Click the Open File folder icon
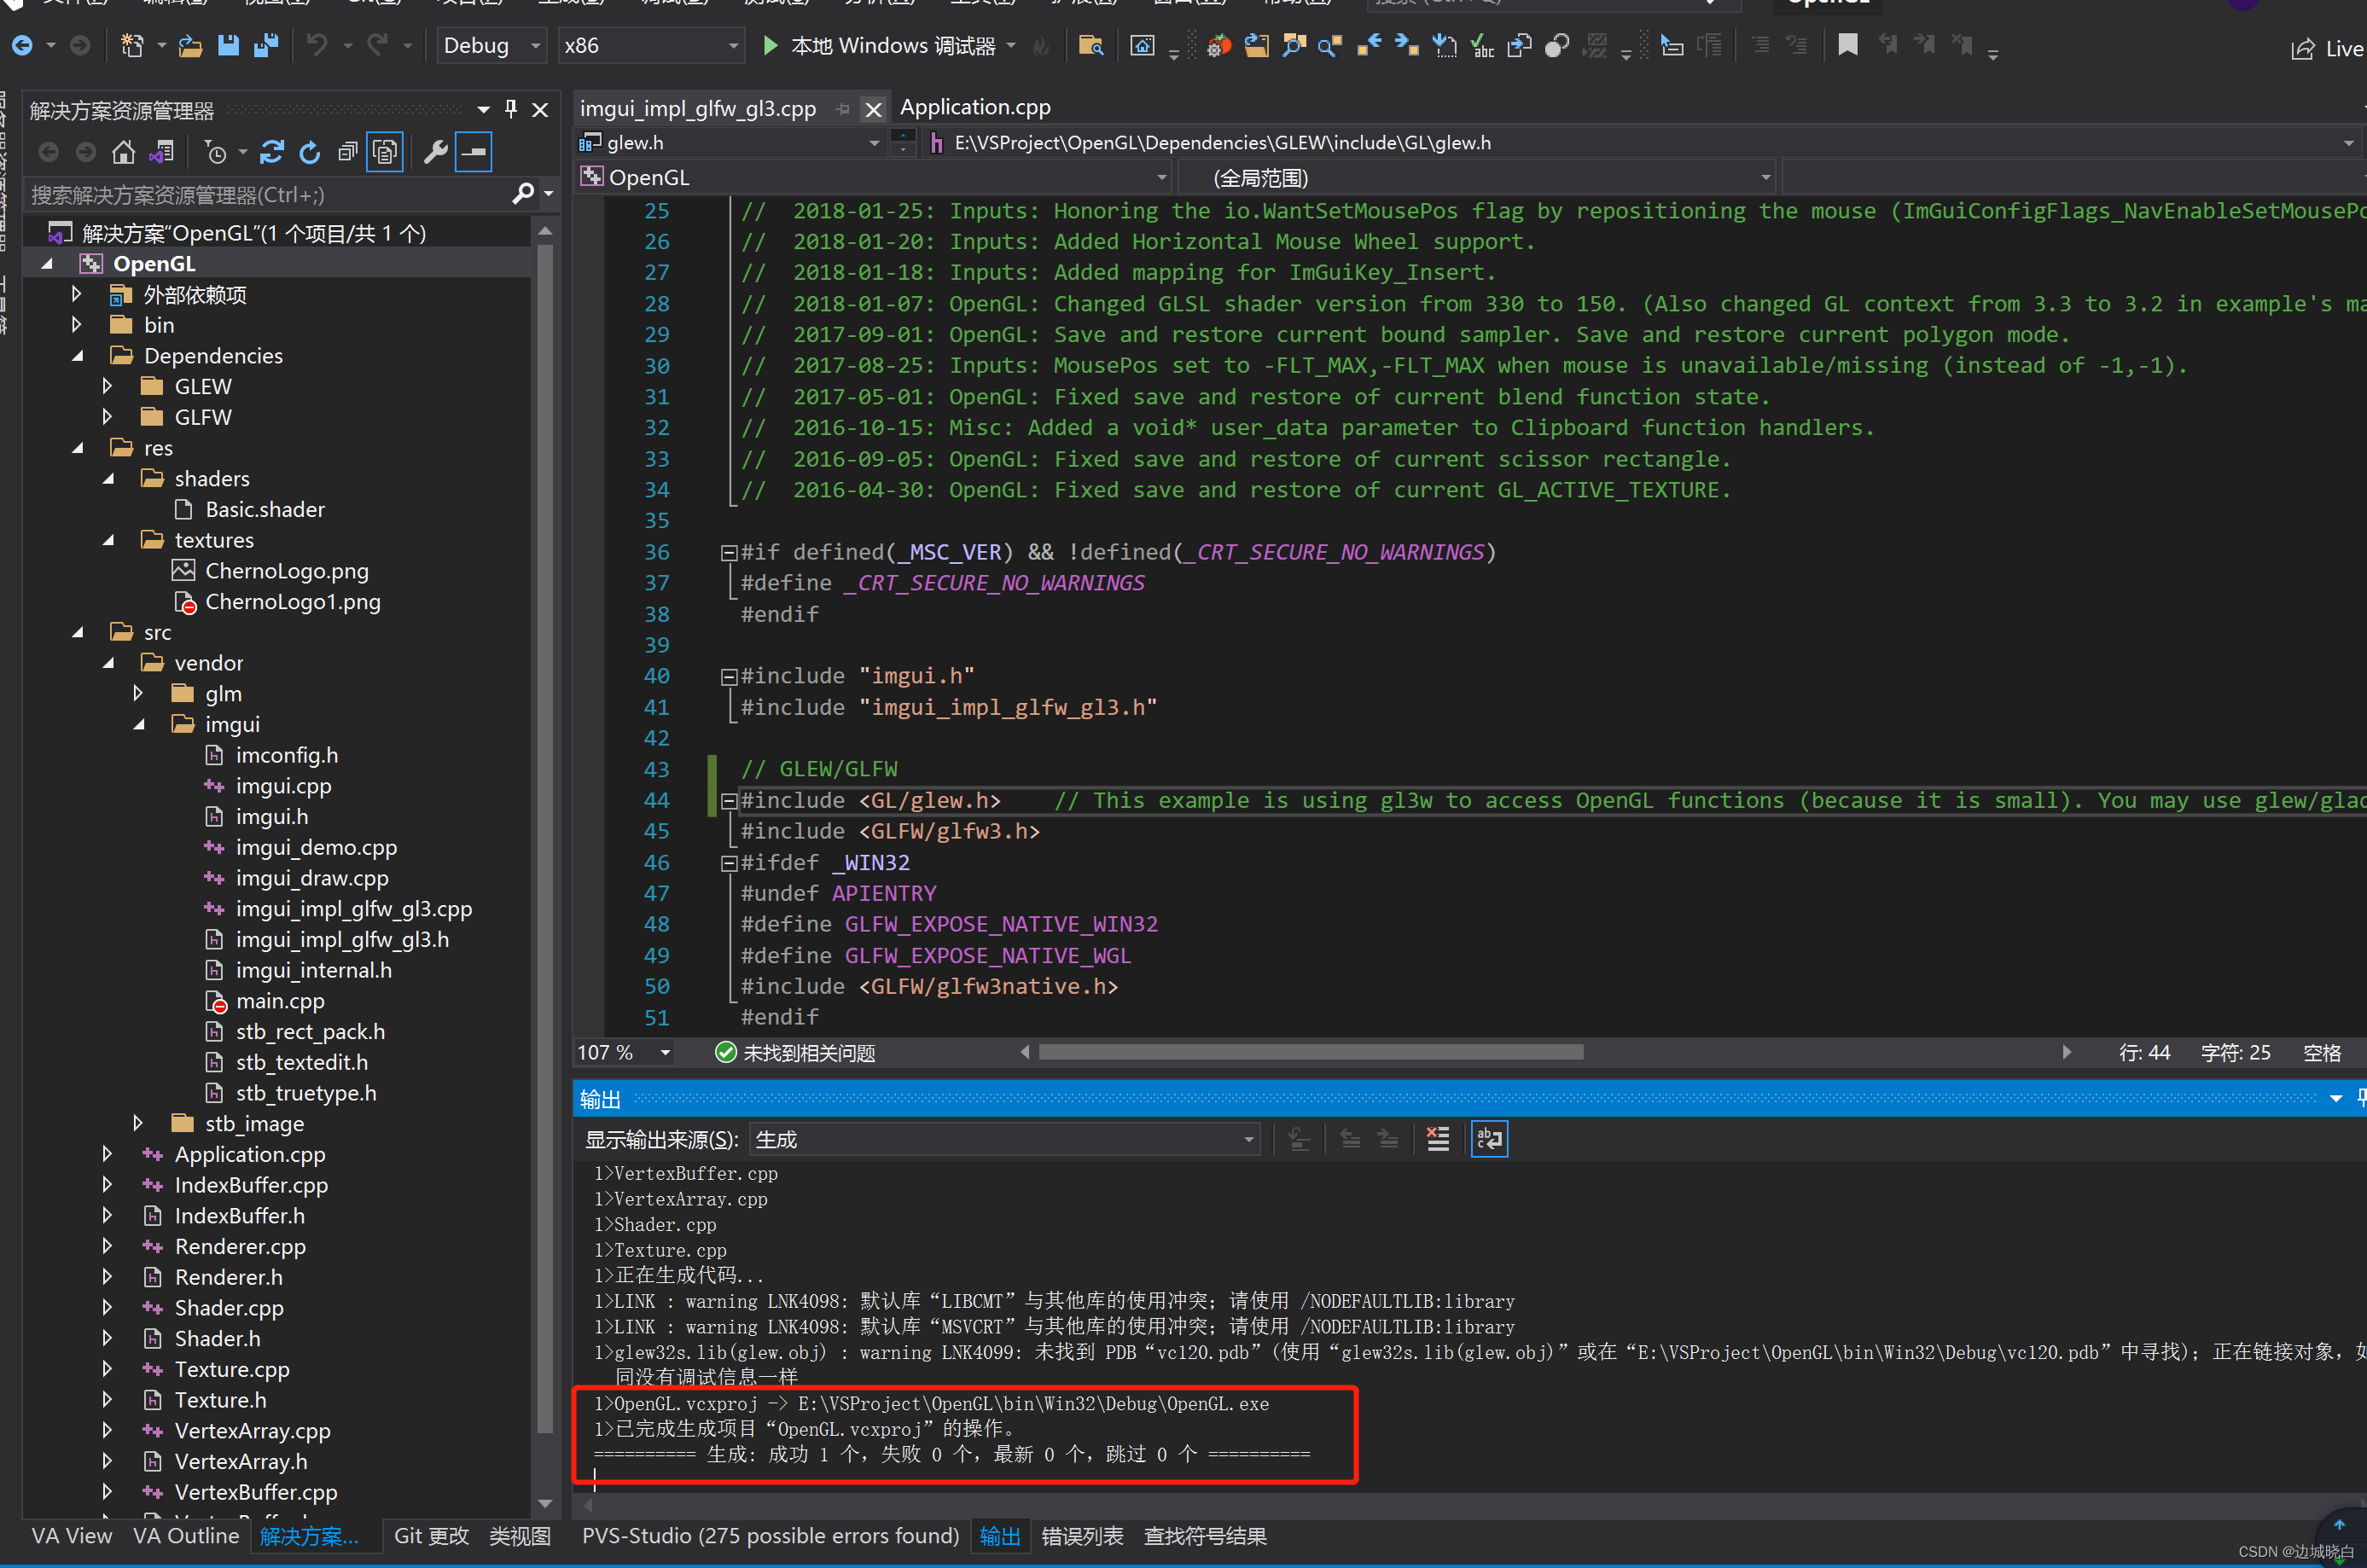The image size is (2367, 1568). pyautogui.click(x=190, y=45)
